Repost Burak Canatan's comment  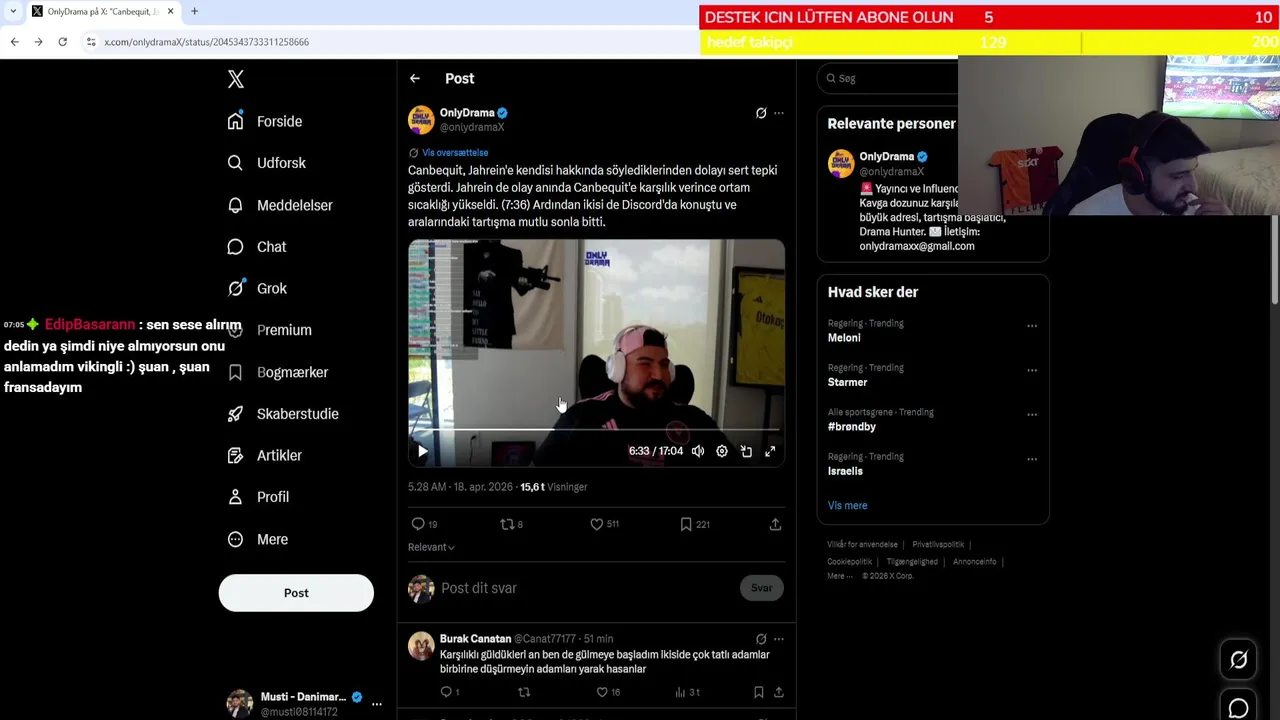[524, 692]
